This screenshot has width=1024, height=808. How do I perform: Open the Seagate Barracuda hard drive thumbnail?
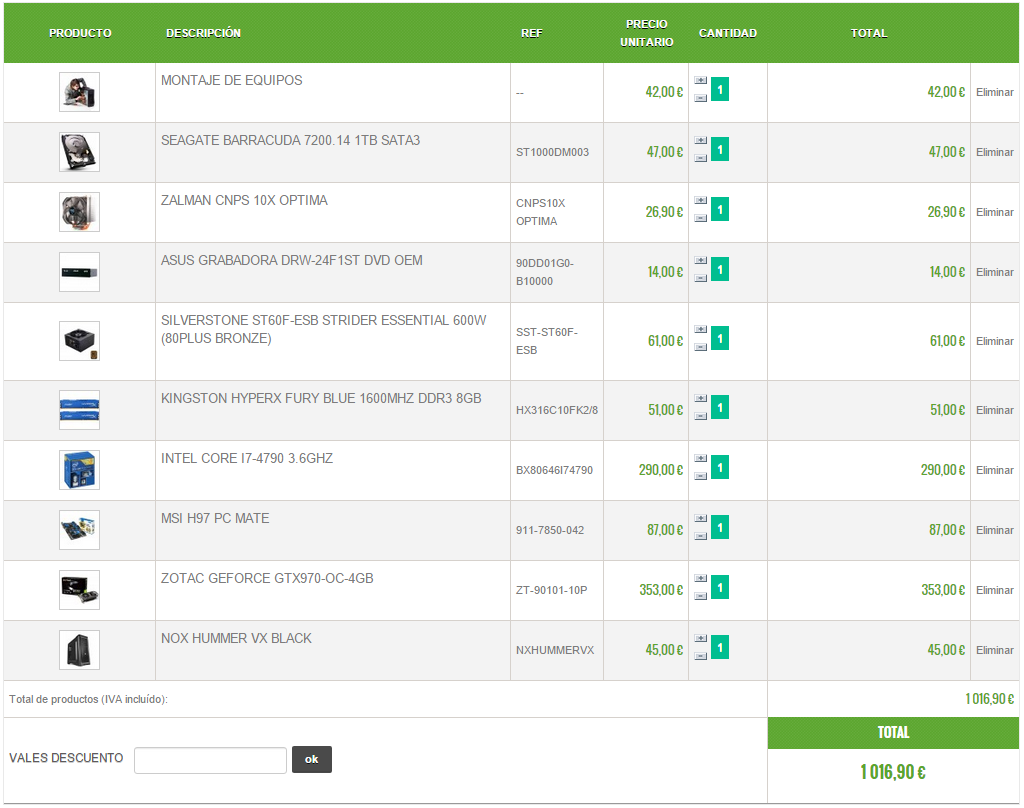pos(80,152)
